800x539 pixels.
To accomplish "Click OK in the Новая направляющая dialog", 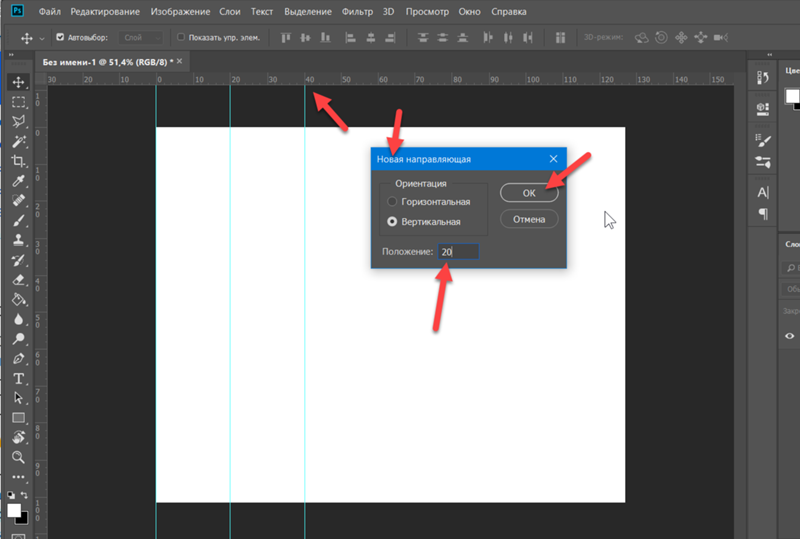I will point(529,192).
